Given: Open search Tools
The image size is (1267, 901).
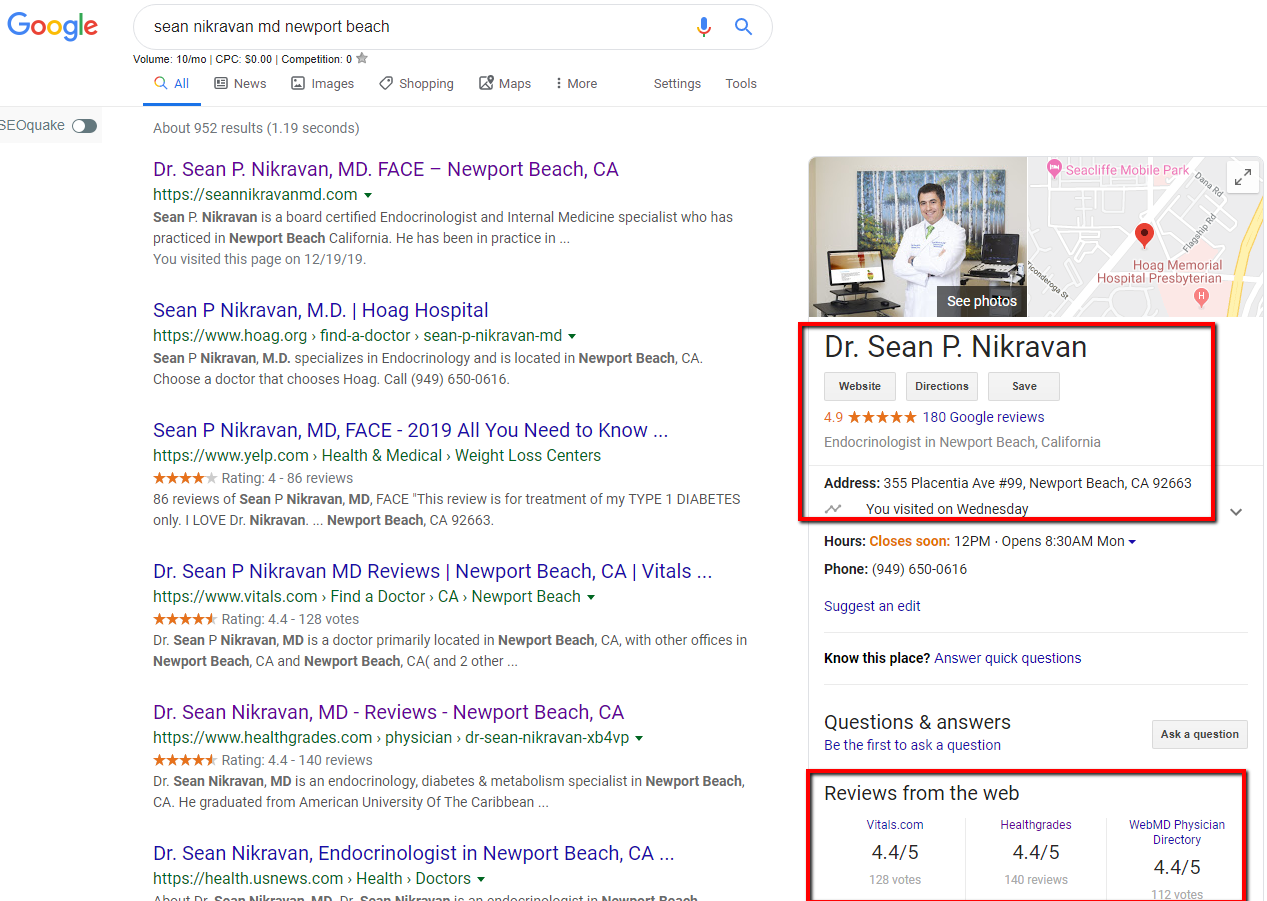Looking at the screenshot, I should coord(741,84).
